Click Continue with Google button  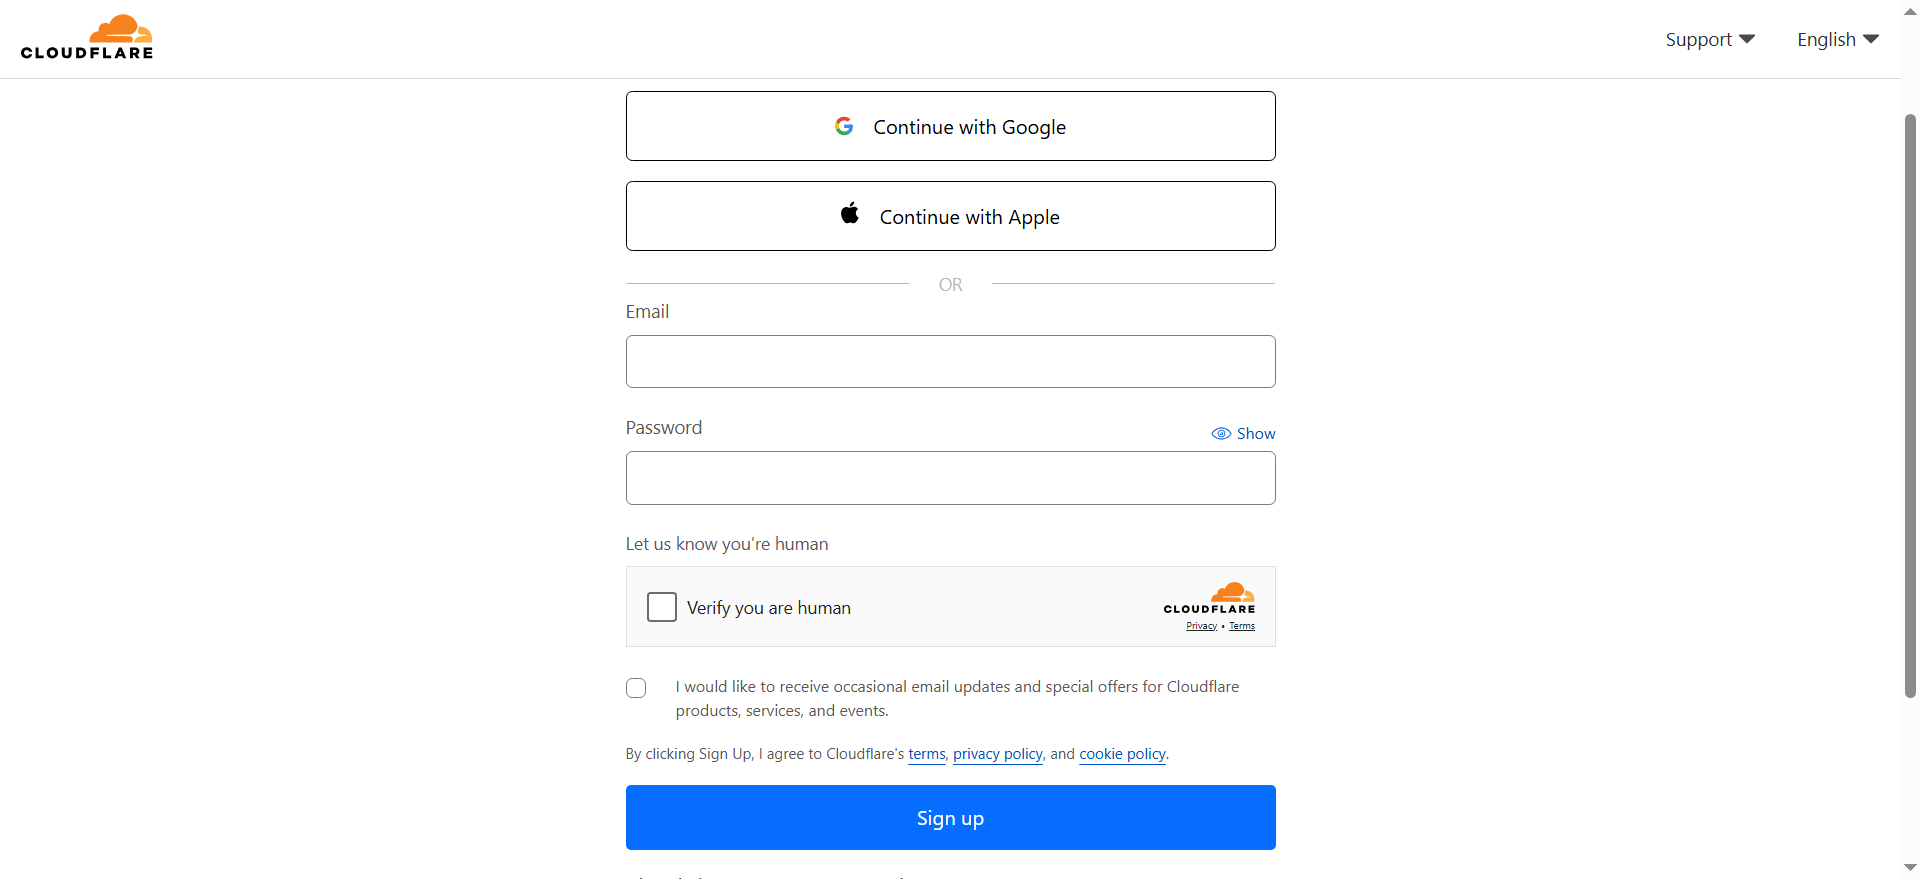click(x=951, y=126)
